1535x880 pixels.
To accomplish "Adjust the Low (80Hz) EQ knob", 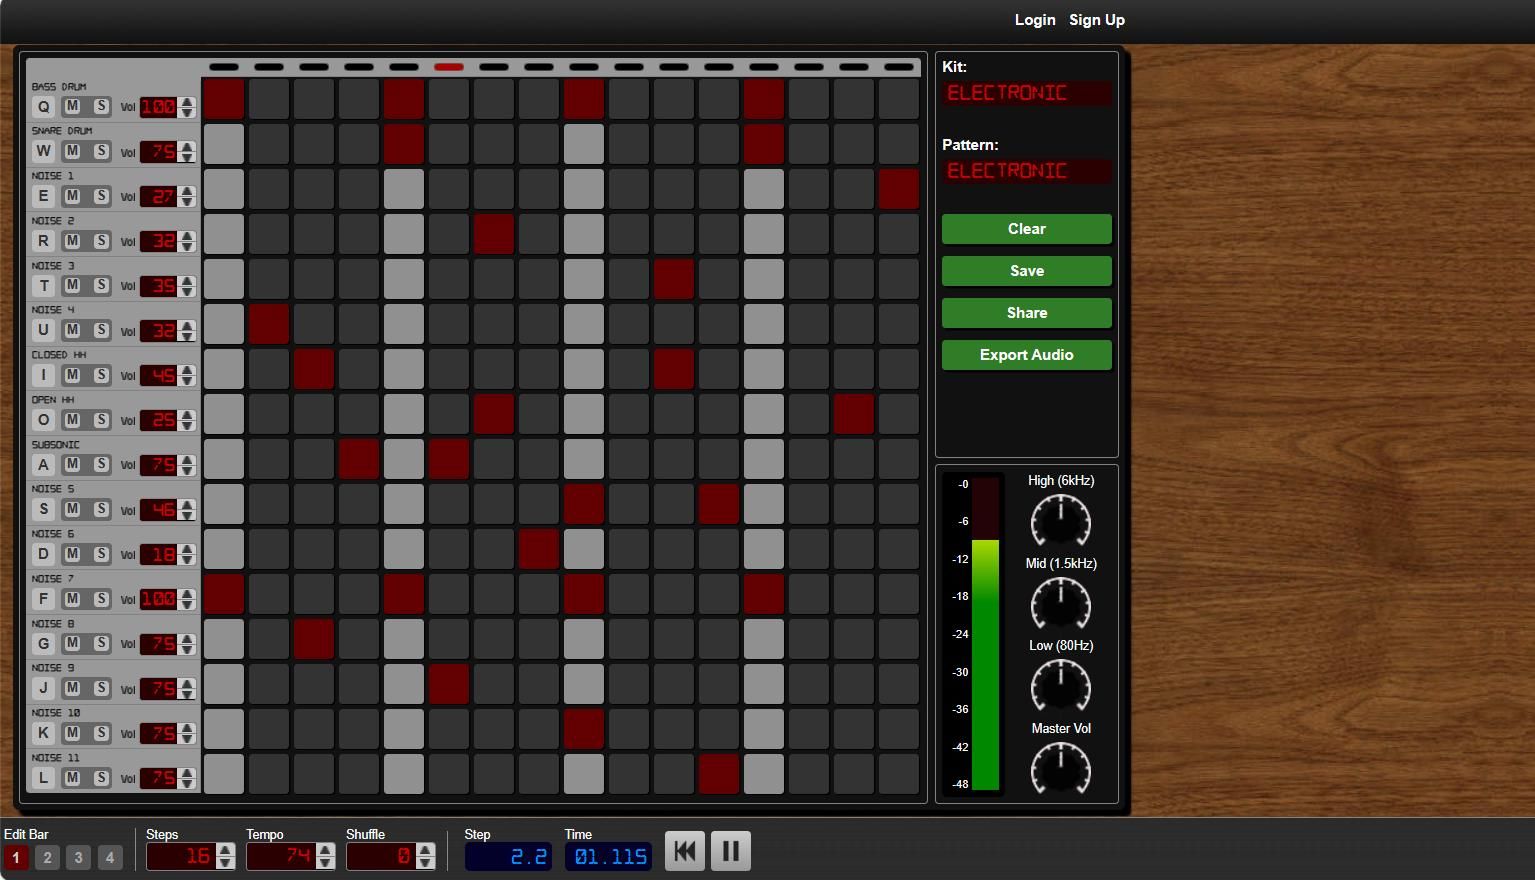I will pos(1060,686).
